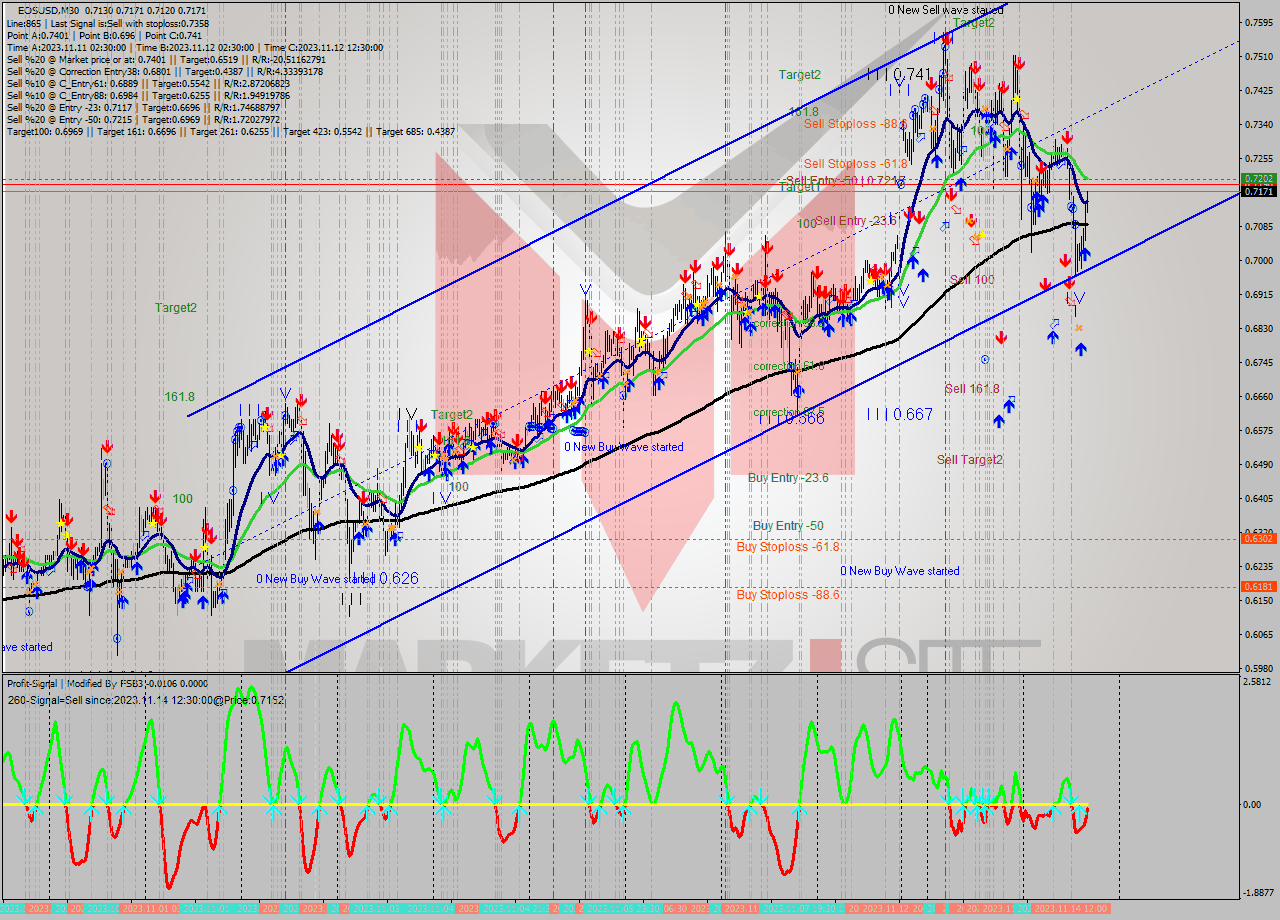Click the 'Buy Entry -23.6' label
Screen dimensions: 1280x920
click(x=788, y=478)
